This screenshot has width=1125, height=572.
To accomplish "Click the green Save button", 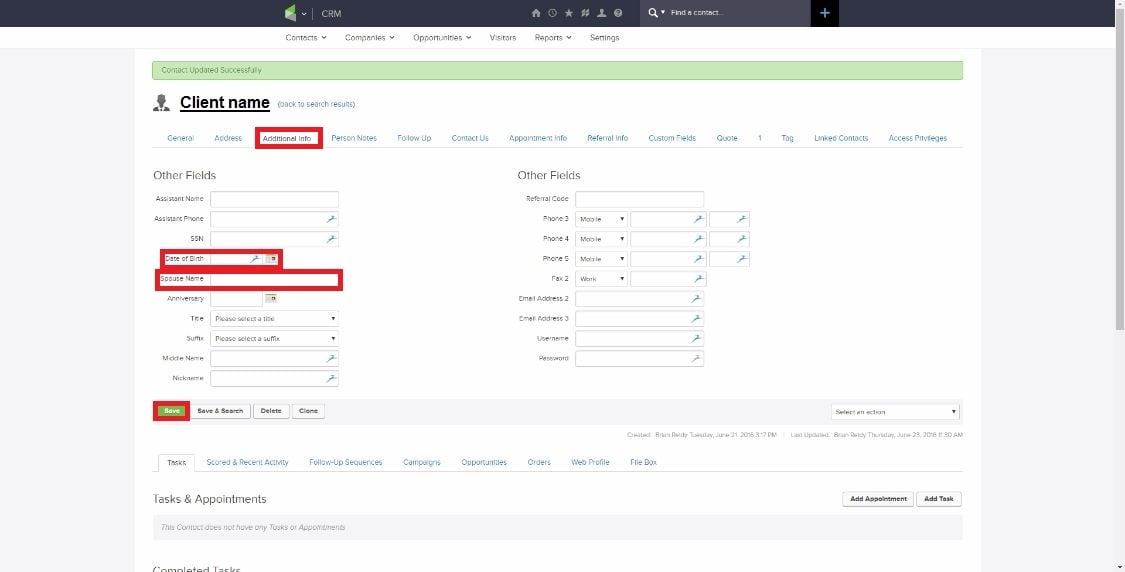I will (172, 411).
